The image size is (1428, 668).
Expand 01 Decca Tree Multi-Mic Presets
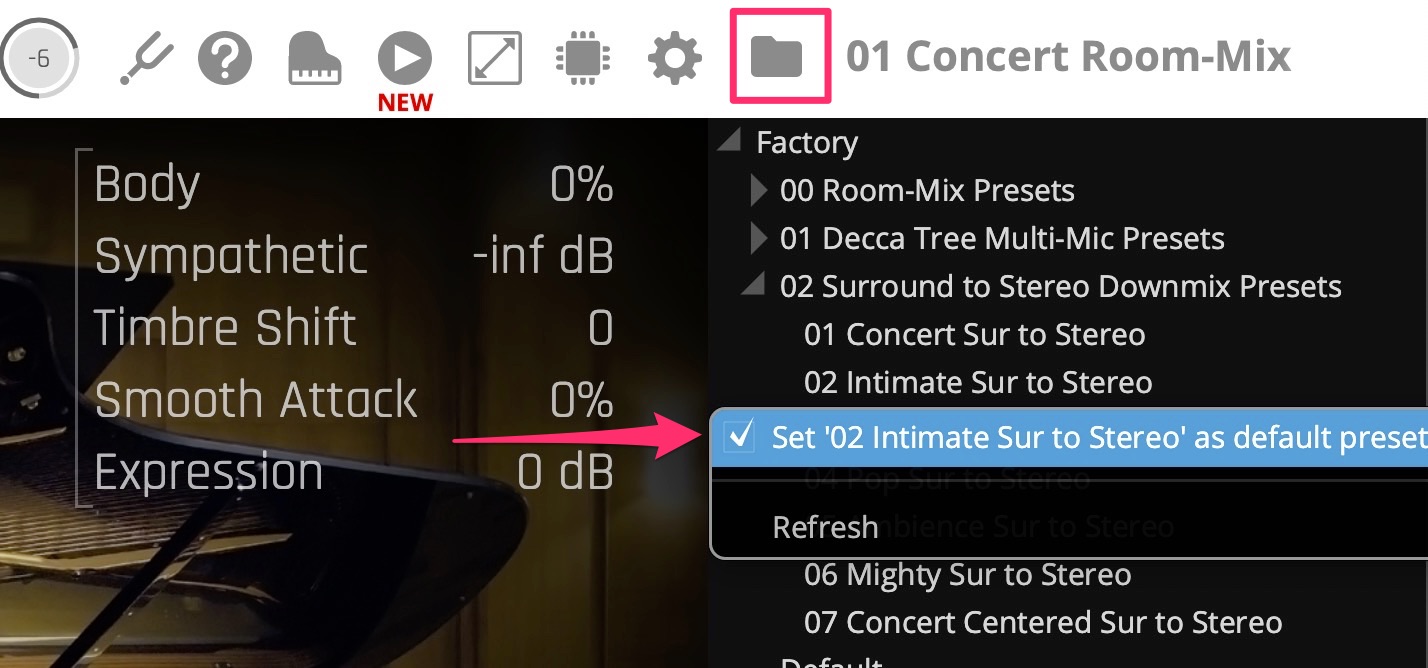pos(760,238)
